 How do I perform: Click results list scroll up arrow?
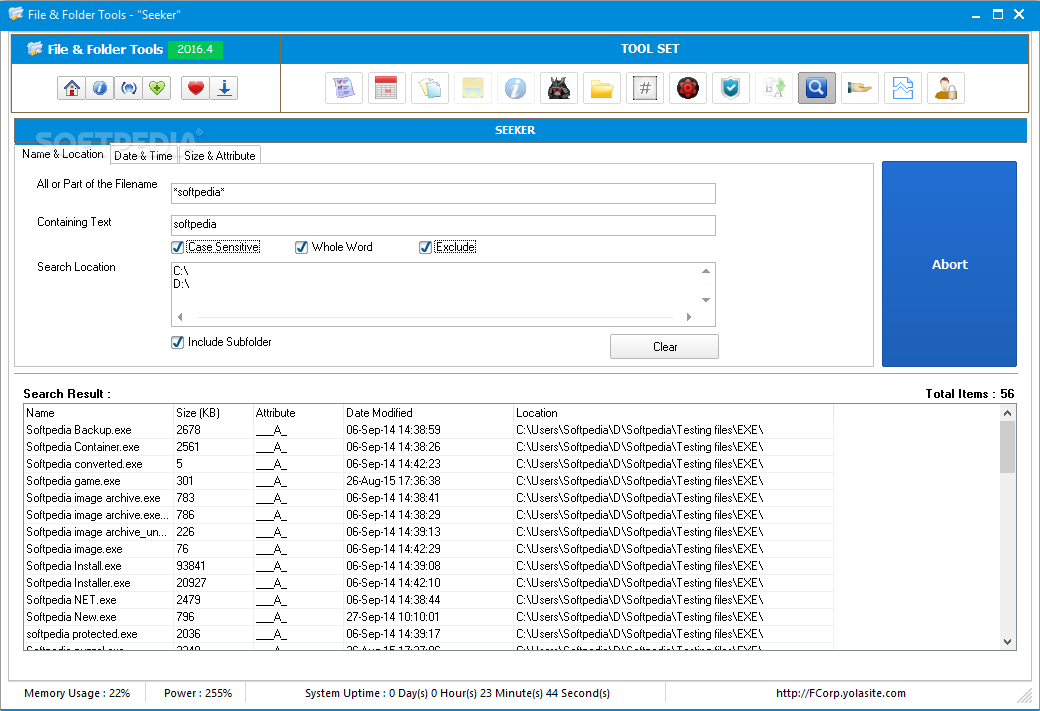1008,413
